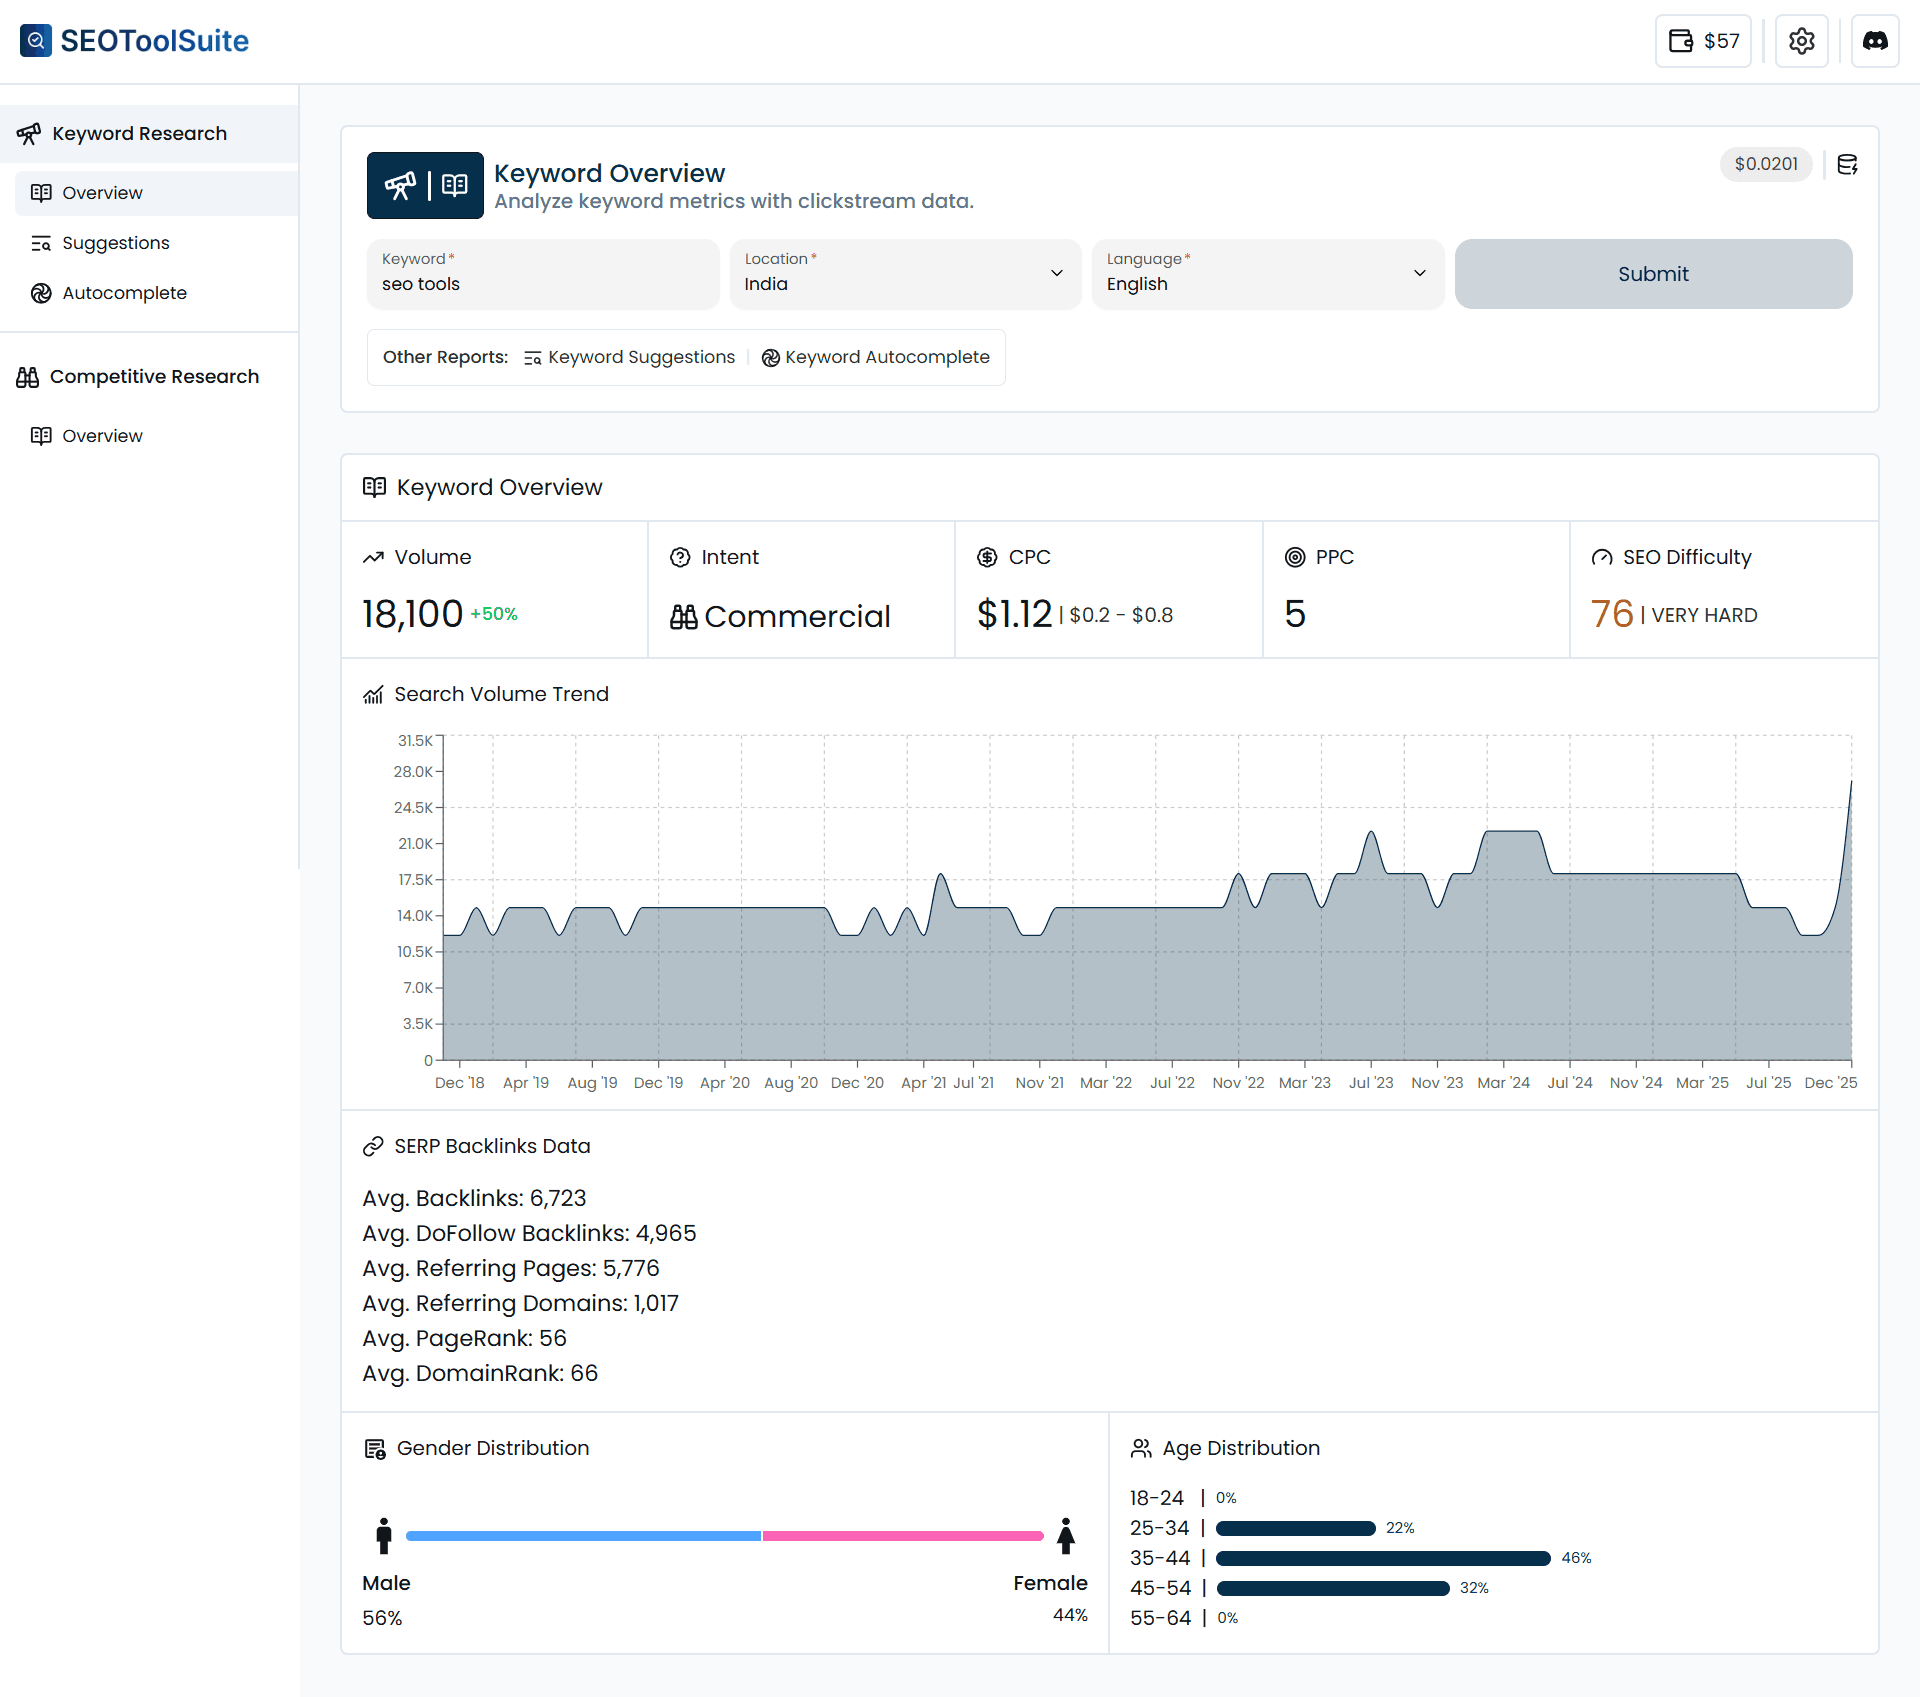1920x1697 pixels.
Task: Switch to the Suggestions report
Action: pyautogui.click(x=115, y=242)
